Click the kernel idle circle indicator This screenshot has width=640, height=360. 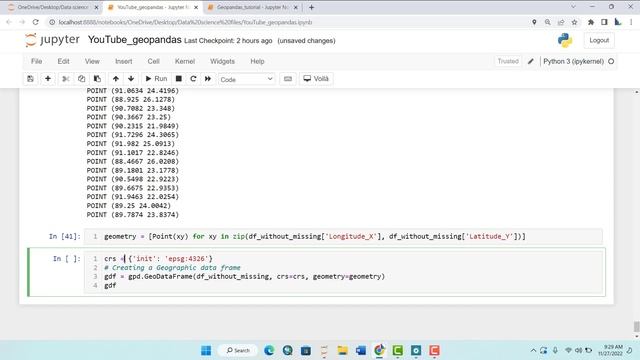tap(611, 61)
